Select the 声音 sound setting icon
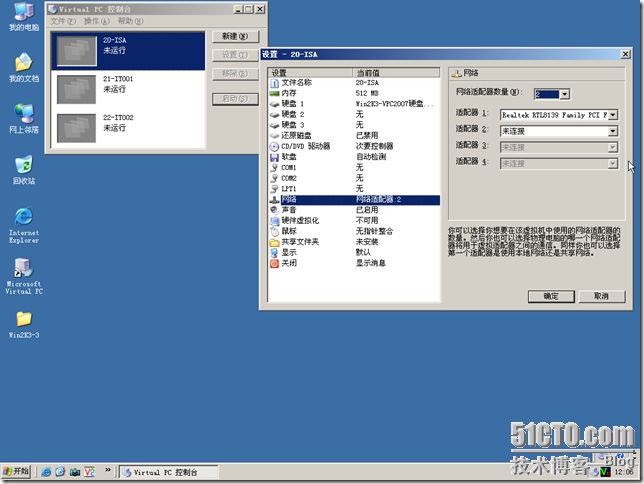 (x=274, y=210)
